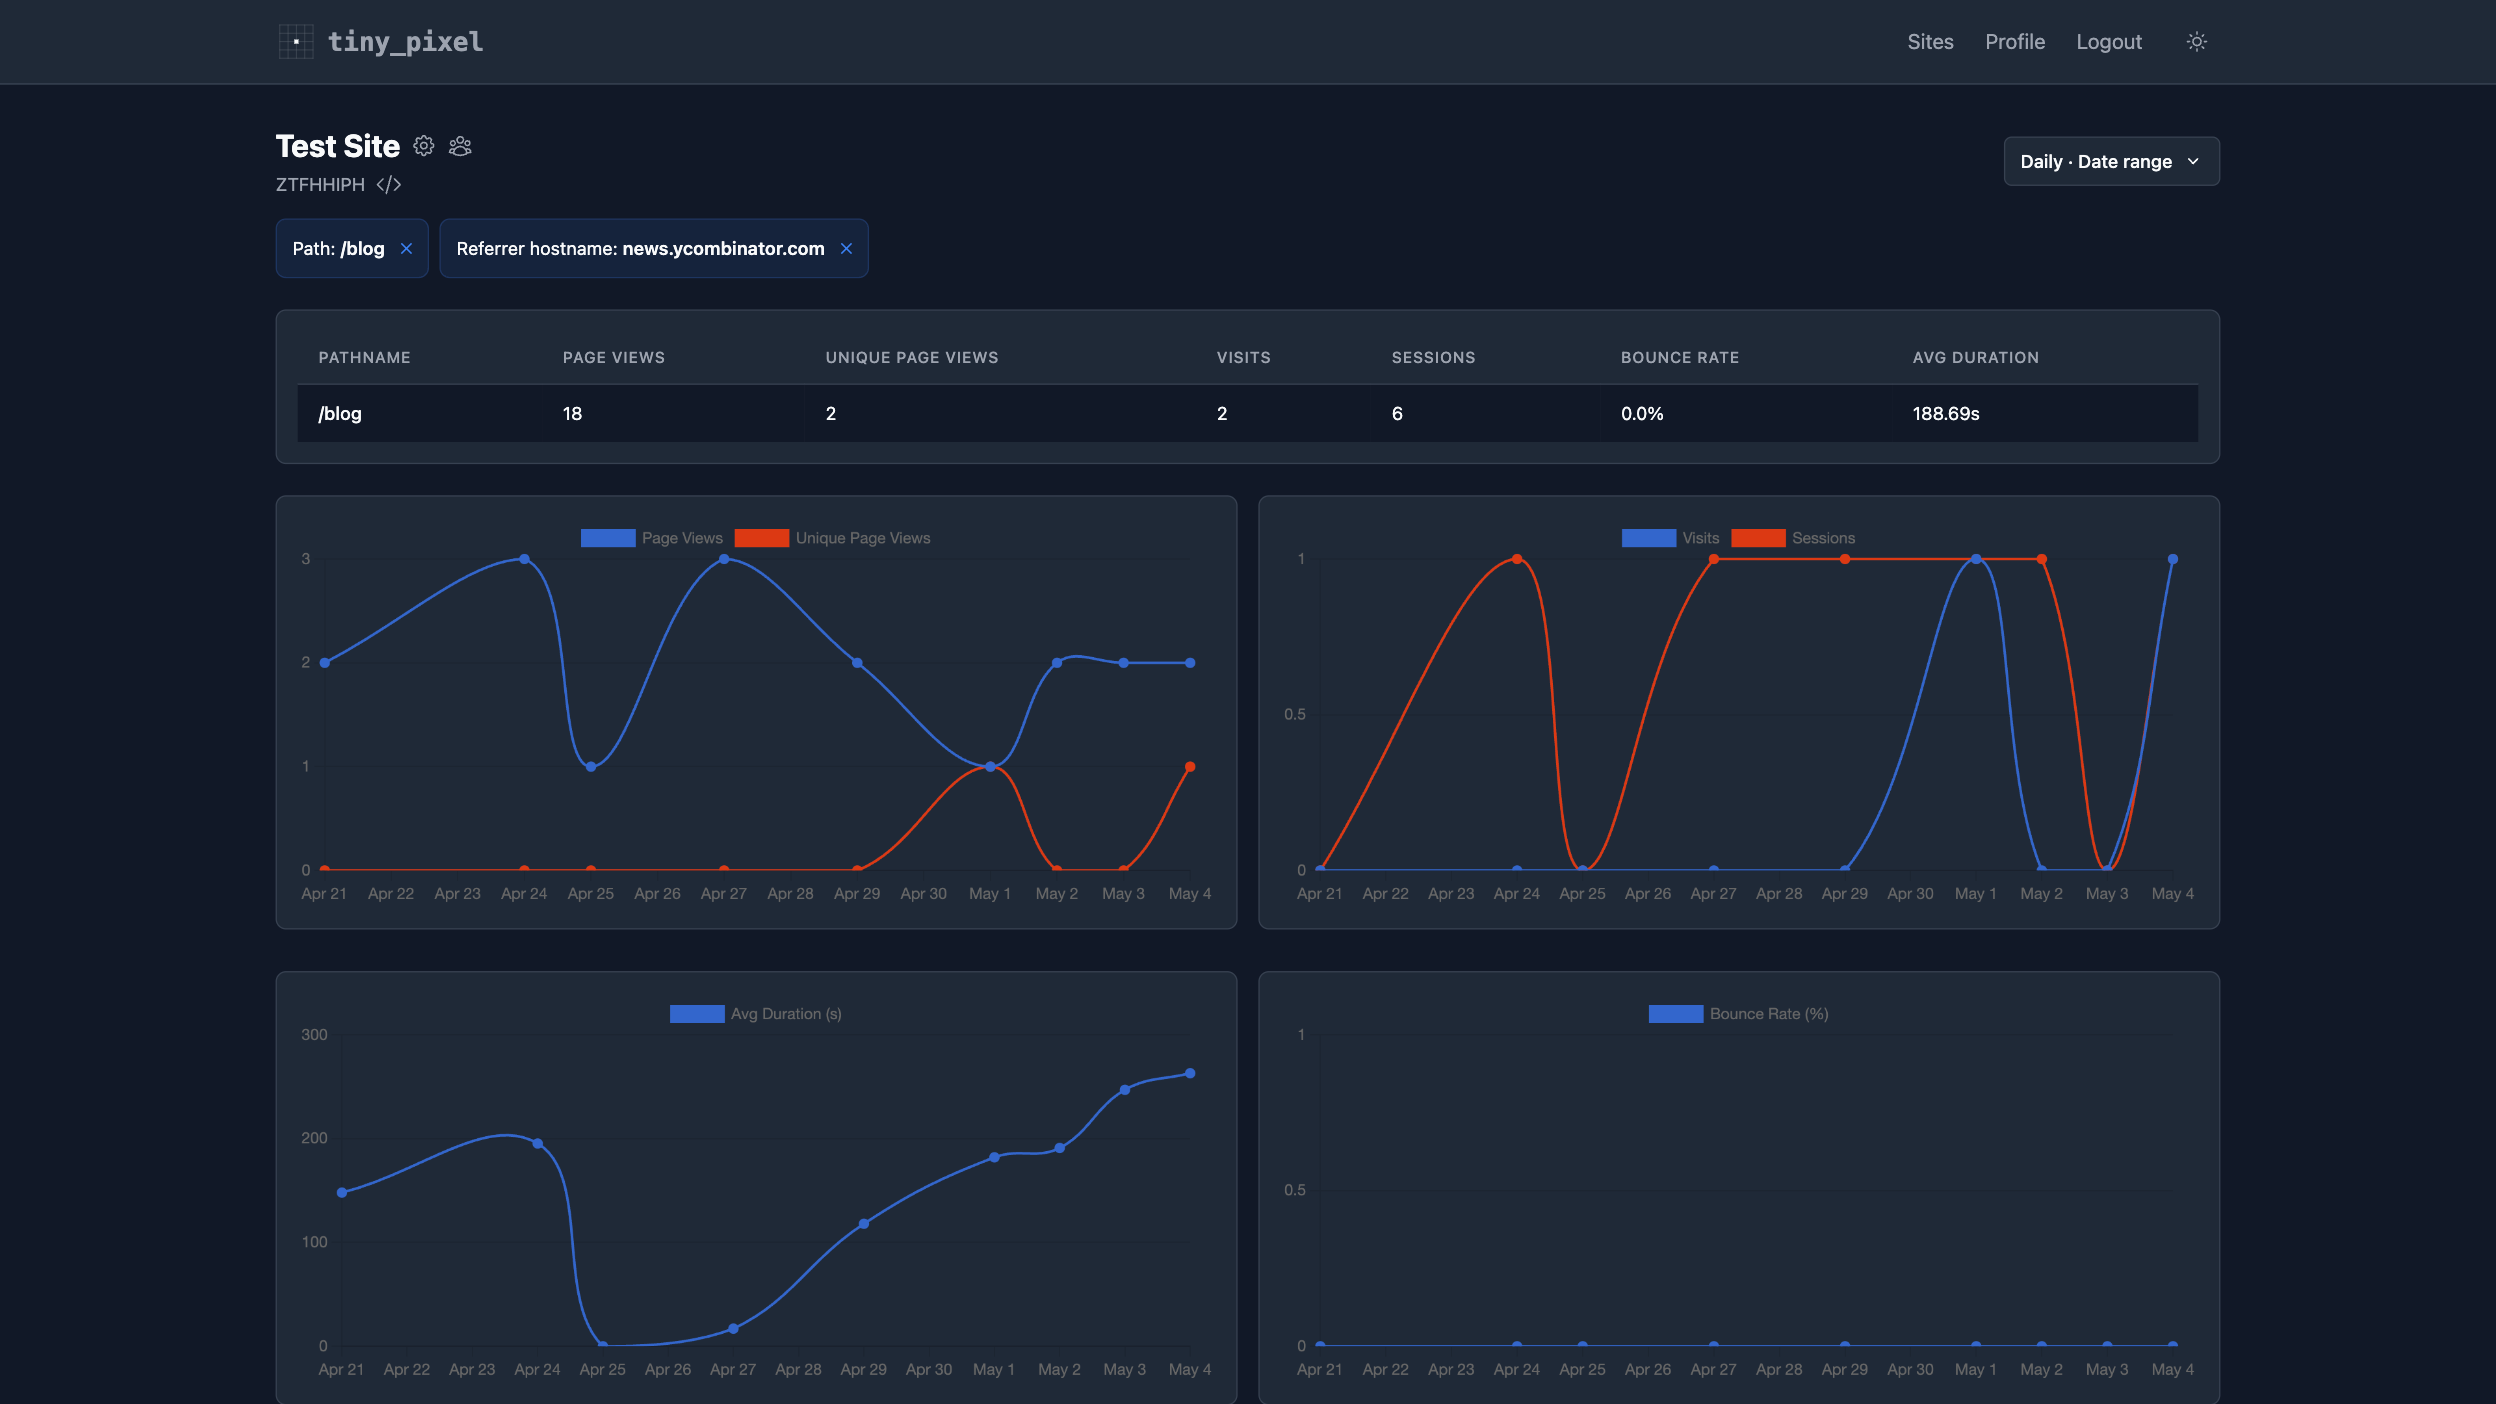Viewport: 2496px width, 1404px height.
Task: Hide the Sessions series in legend
Action: click(x=1793, y=538)
